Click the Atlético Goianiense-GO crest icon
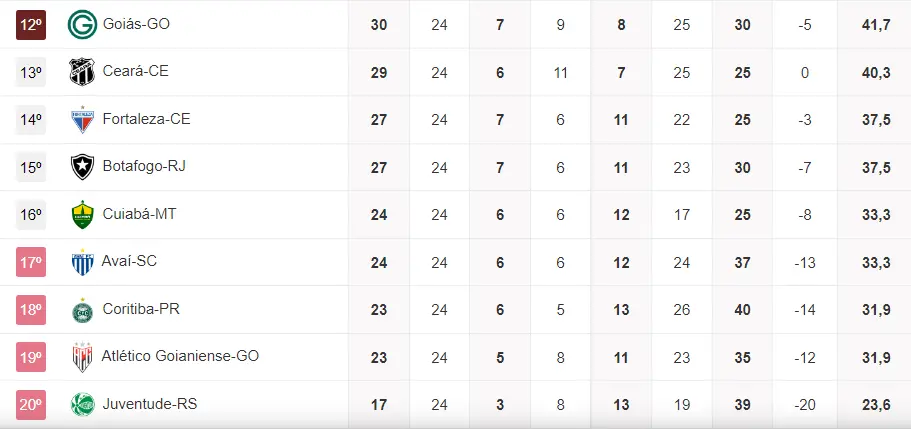Image resolution: width=911 pixels, height=429 pixels. [x=81, y=357]
